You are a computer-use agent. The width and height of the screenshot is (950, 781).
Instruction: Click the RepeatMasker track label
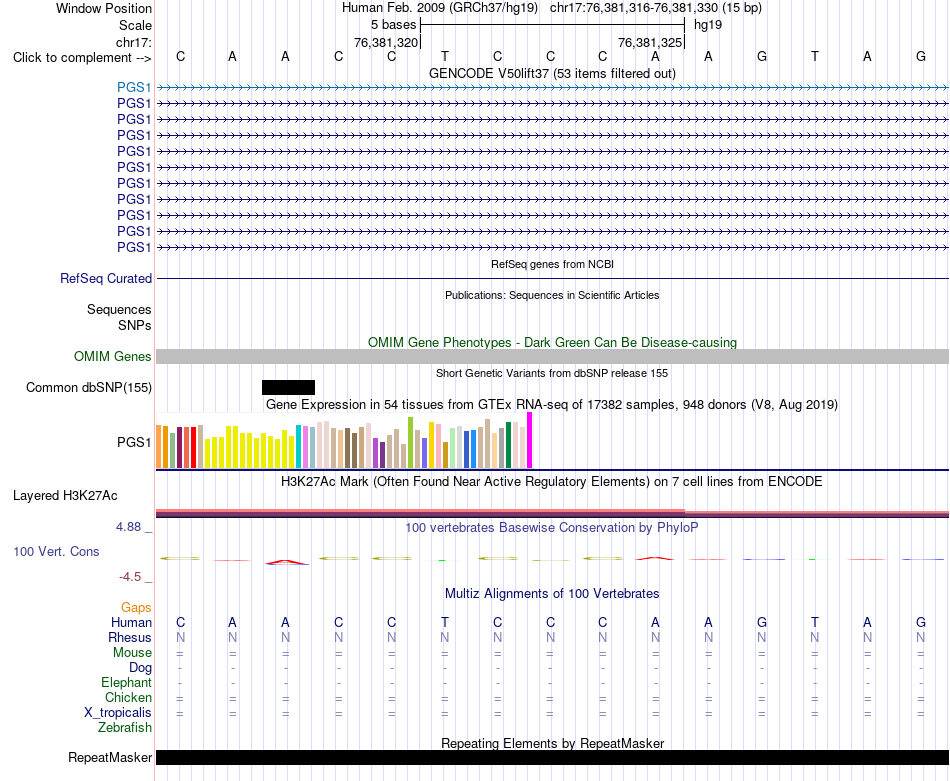click(110, 757)
